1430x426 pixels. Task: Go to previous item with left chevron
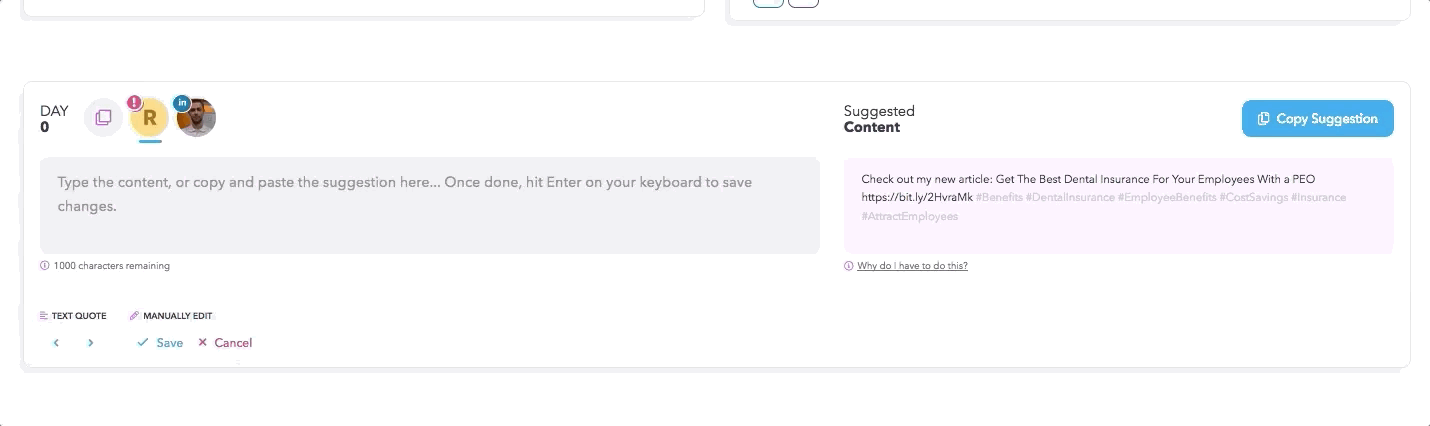tap(56, 343)
